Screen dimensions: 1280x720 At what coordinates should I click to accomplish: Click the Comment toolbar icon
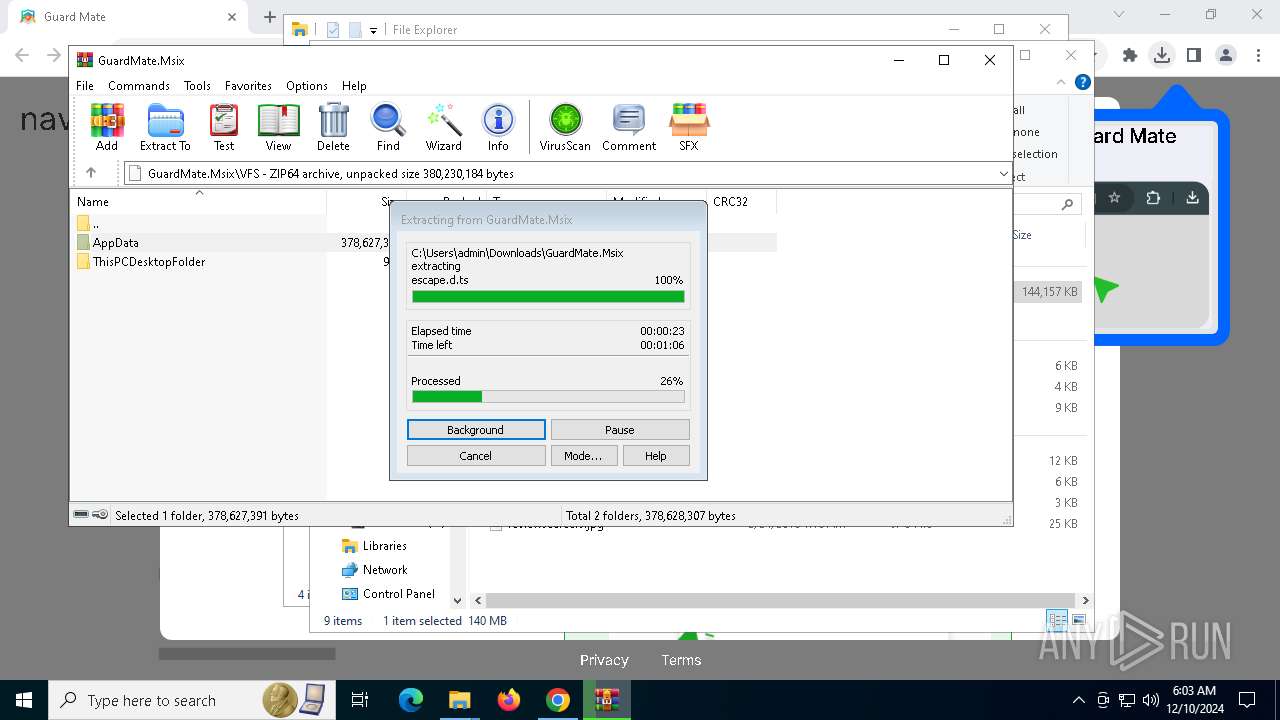[x=629, y=127]
